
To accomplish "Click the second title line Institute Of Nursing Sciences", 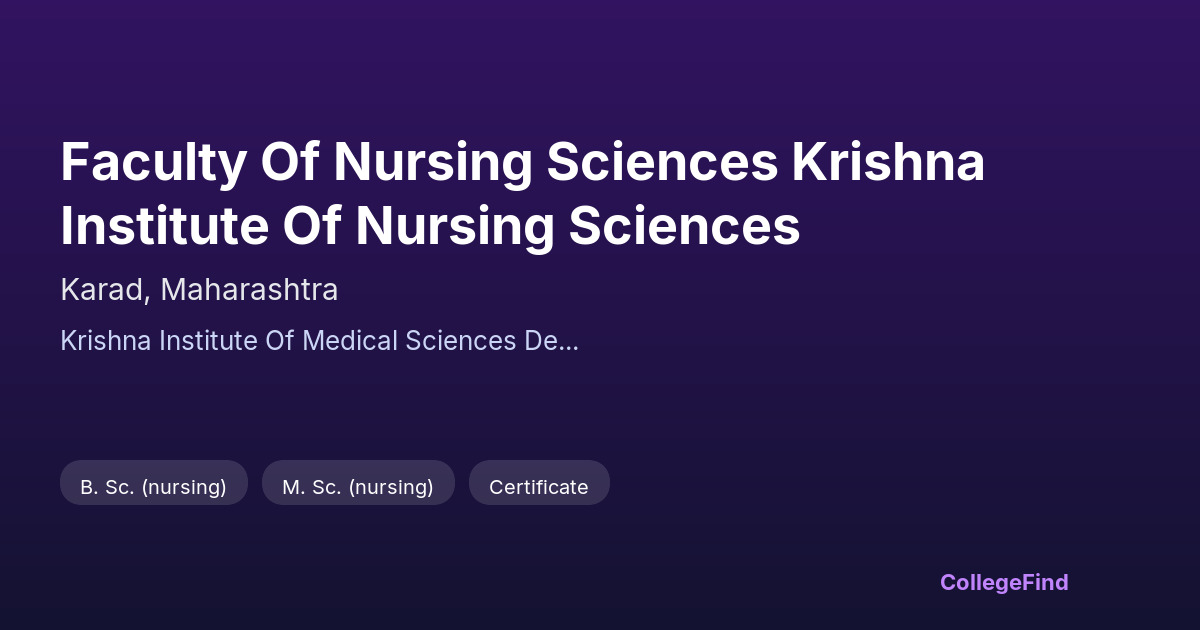I will click(430, 226).
